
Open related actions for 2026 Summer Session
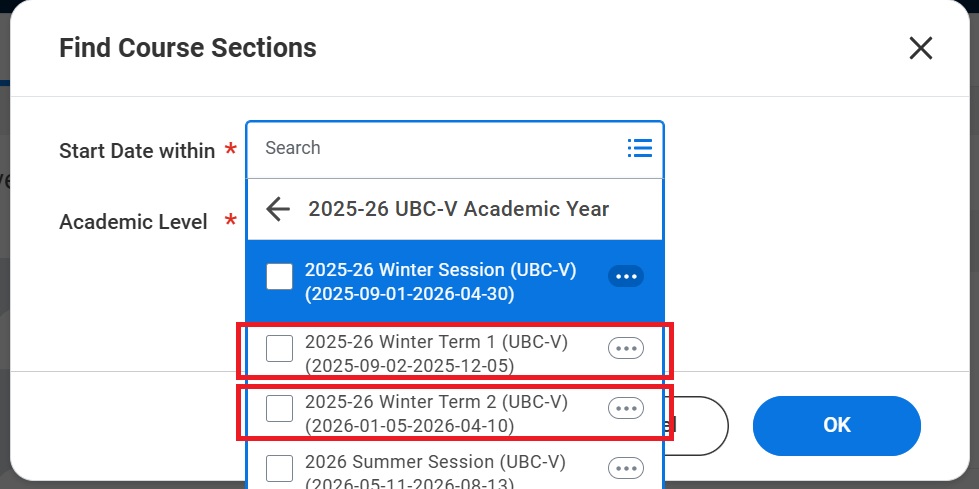[626, 468]
